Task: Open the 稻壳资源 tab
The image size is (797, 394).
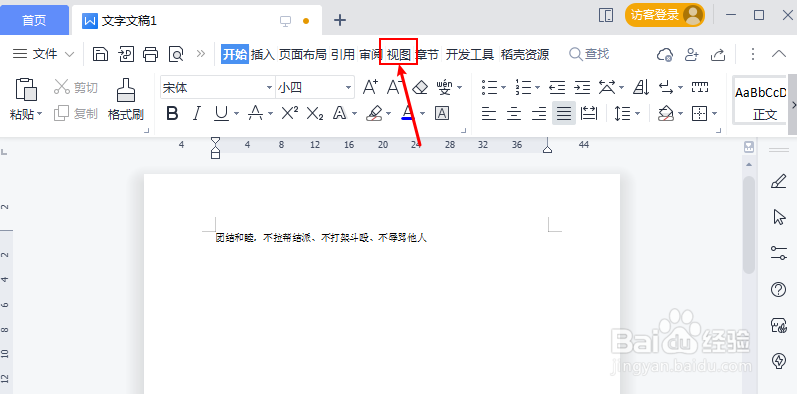Action: click(525, 54)
